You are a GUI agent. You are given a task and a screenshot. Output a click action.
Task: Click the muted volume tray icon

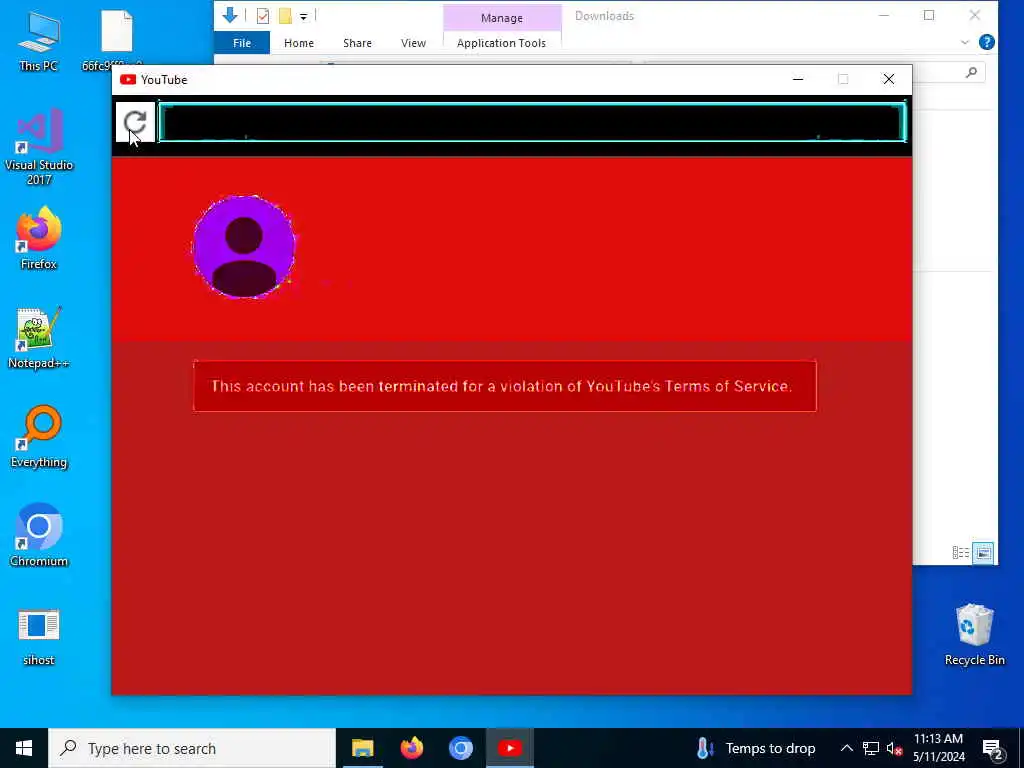coord(894,748)
